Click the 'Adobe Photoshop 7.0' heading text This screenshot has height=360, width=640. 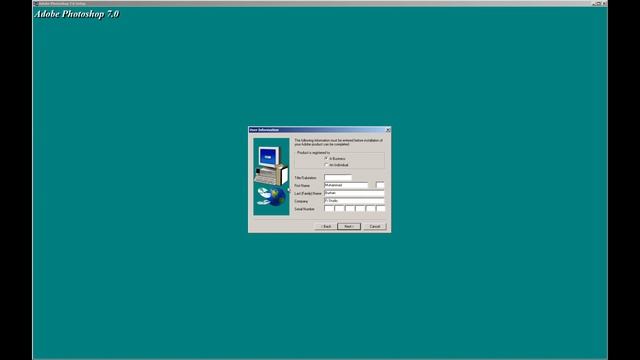[x=77, y=14]
